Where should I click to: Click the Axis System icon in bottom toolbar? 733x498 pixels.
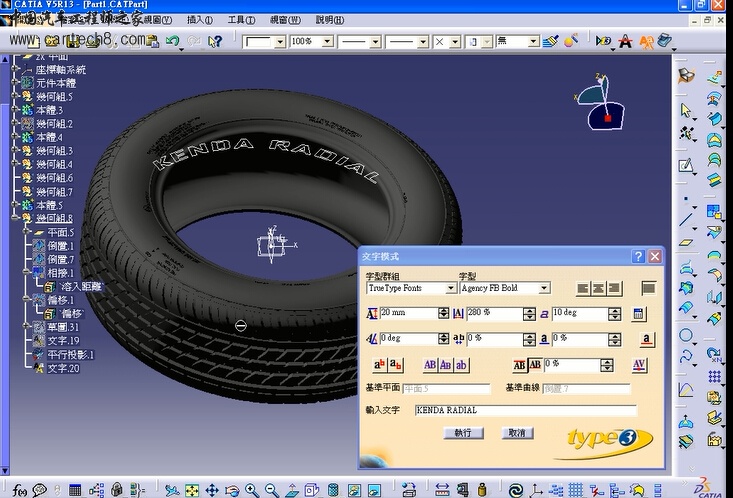(x=536, y=490)
